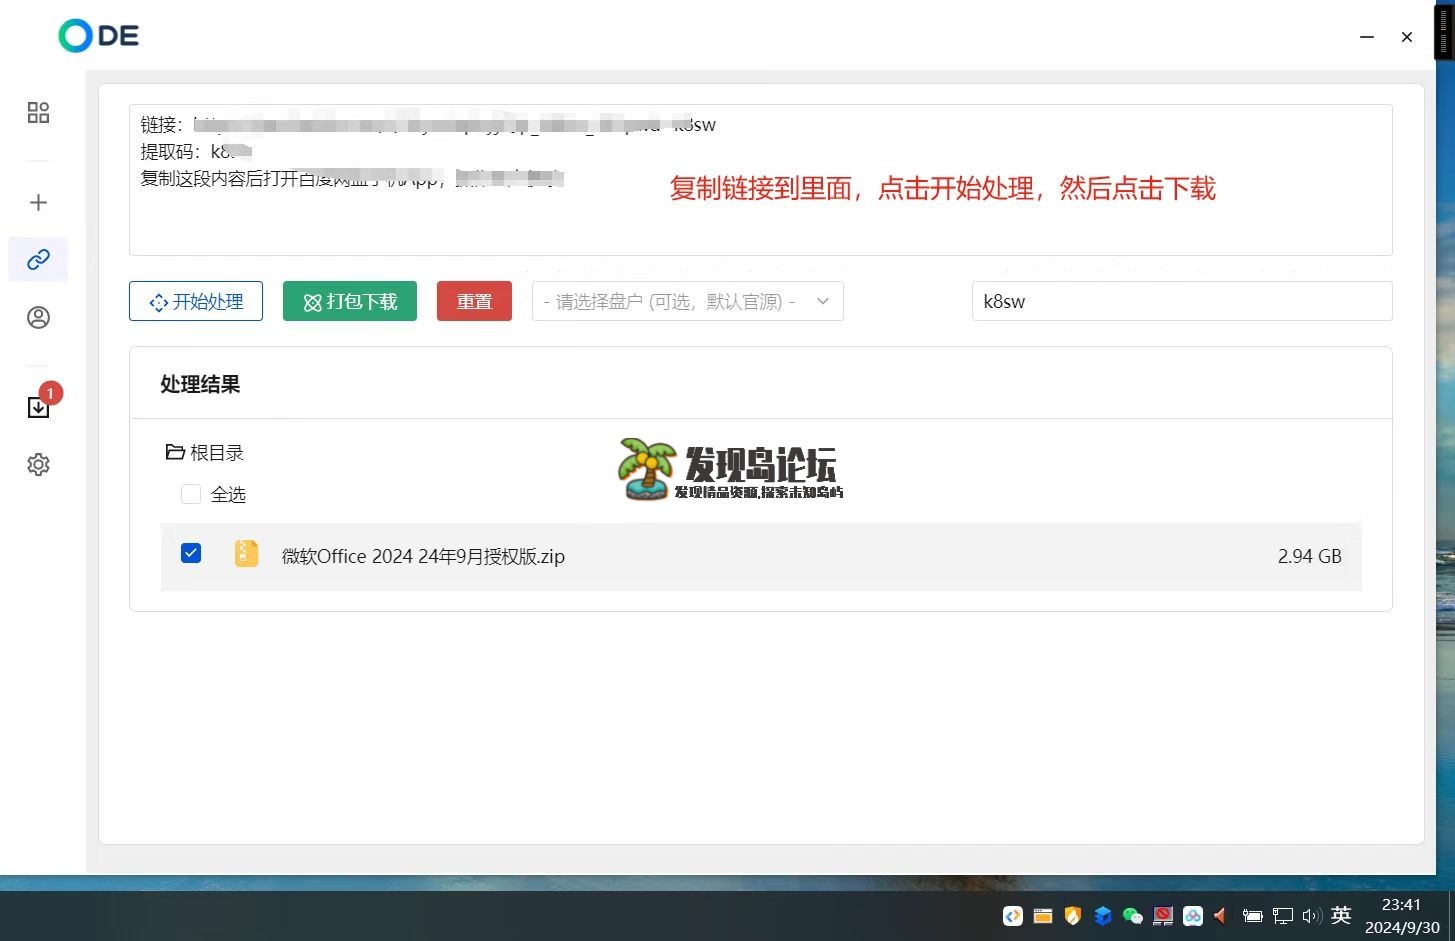1455x941 pixels.
Task: Click the 根目录 root folder entry
Action: [x=204, y=453]
